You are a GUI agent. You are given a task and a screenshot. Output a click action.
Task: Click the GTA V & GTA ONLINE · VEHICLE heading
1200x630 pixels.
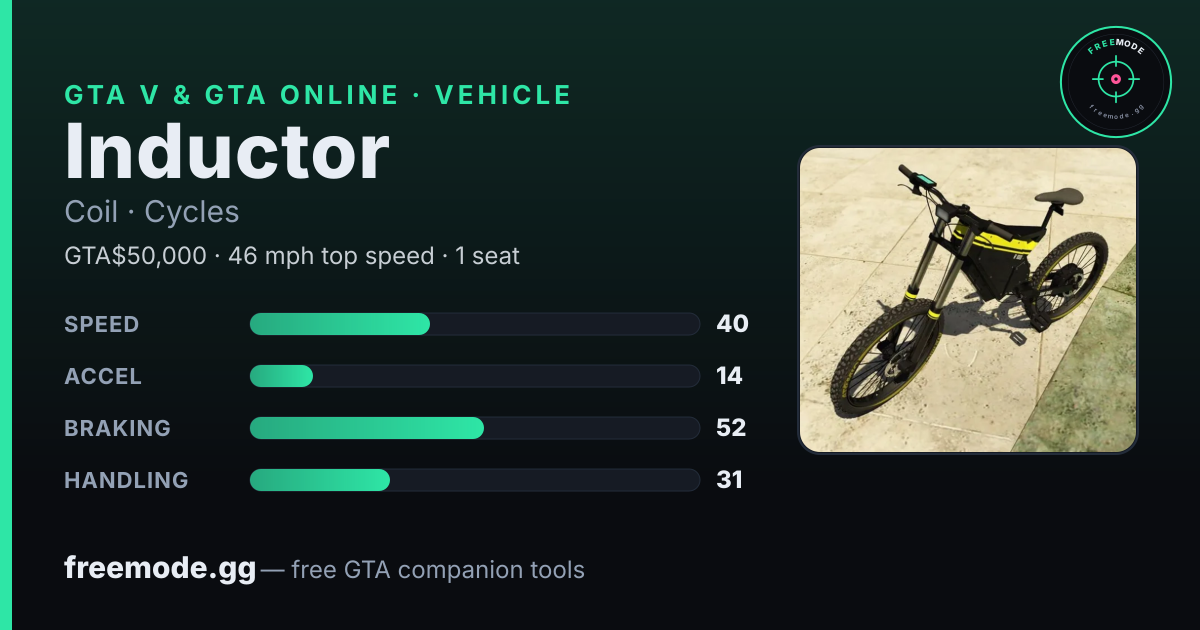click(318, 95)
